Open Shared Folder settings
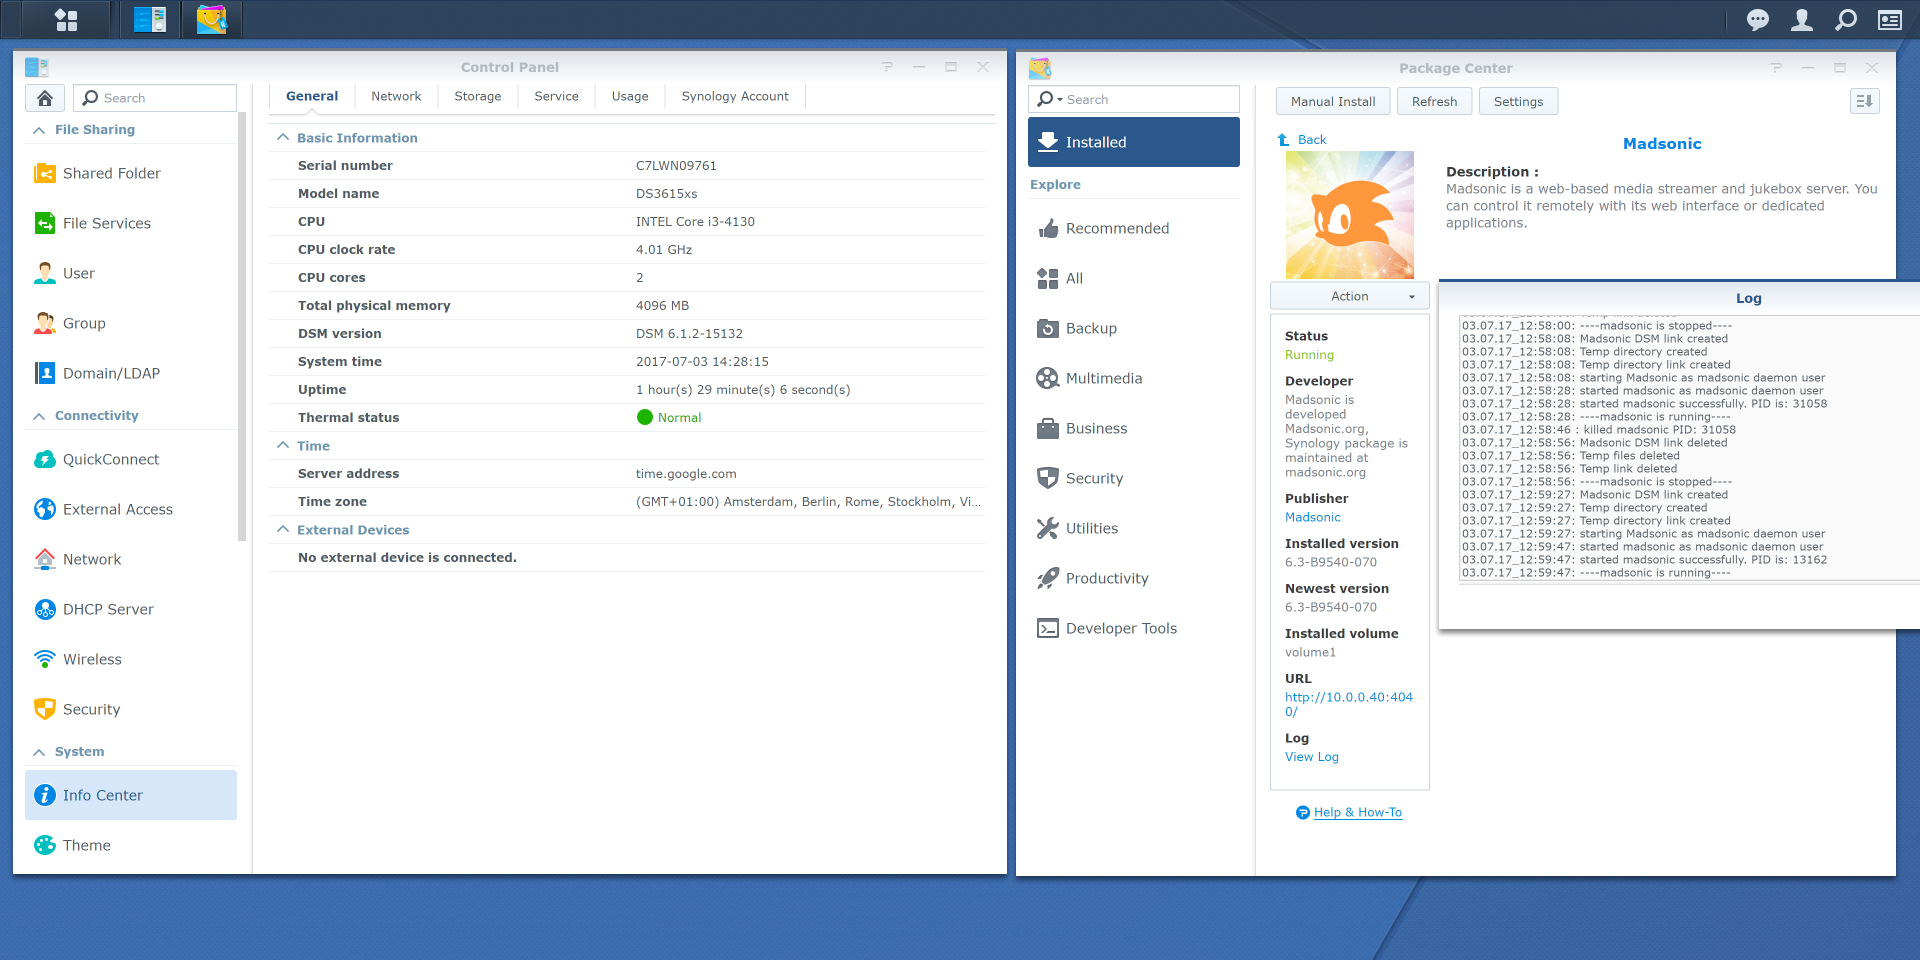The width and height of the screenshot is (1920, 960). (x=111, y=173)
